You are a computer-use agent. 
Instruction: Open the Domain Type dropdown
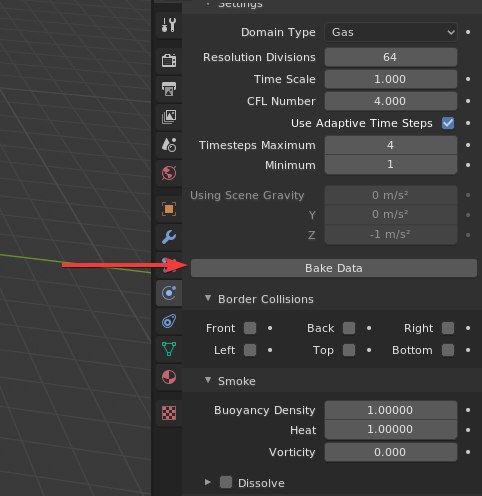[x=391, y=32]
